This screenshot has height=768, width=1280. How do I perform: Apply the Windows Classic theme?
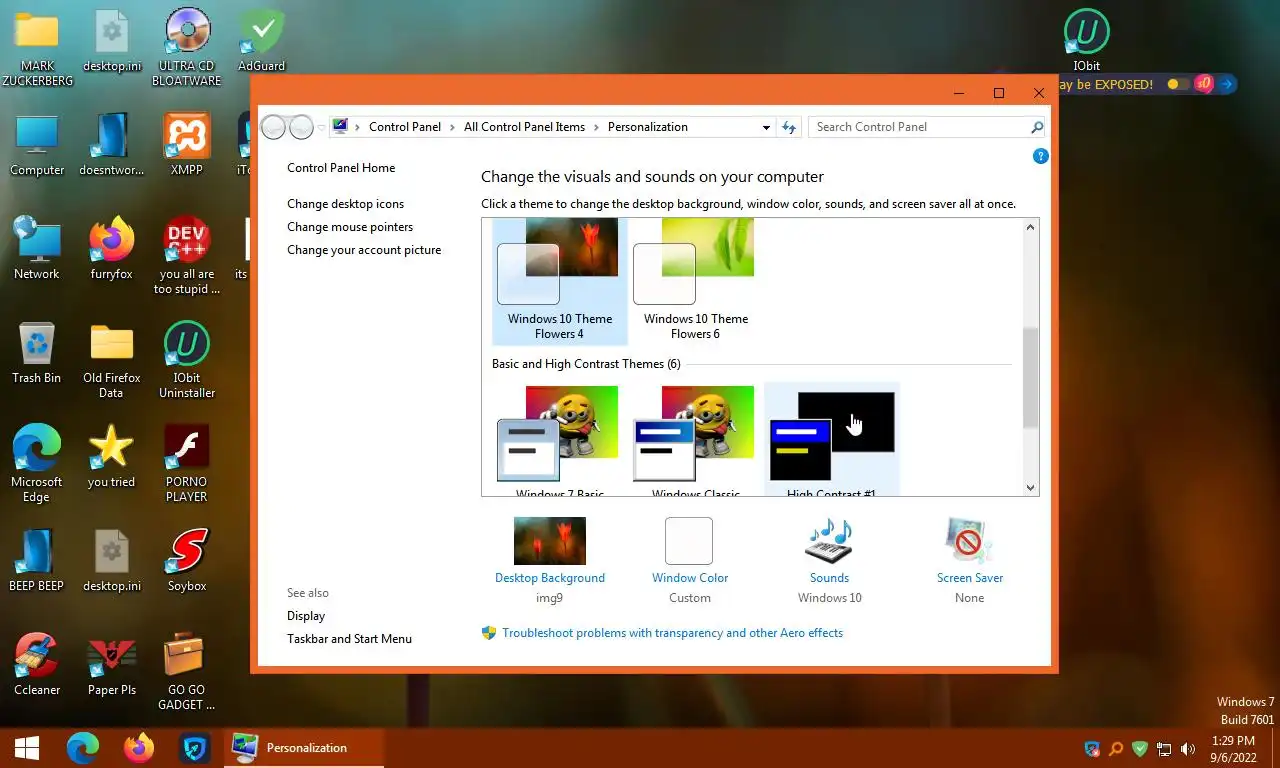[696, 440]
